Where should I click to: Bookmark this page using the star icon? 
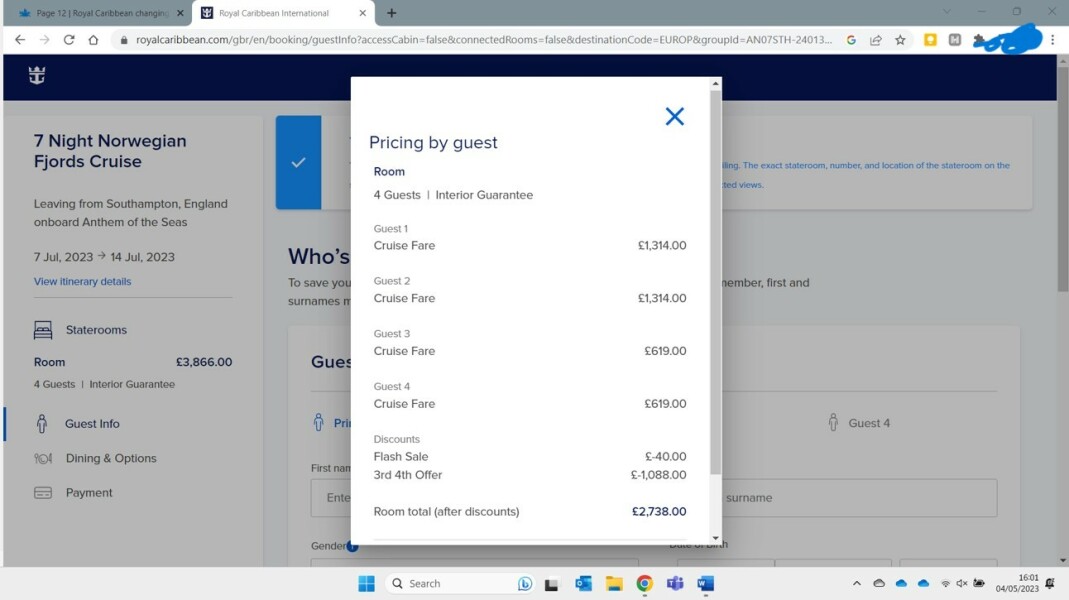[900, 40]
